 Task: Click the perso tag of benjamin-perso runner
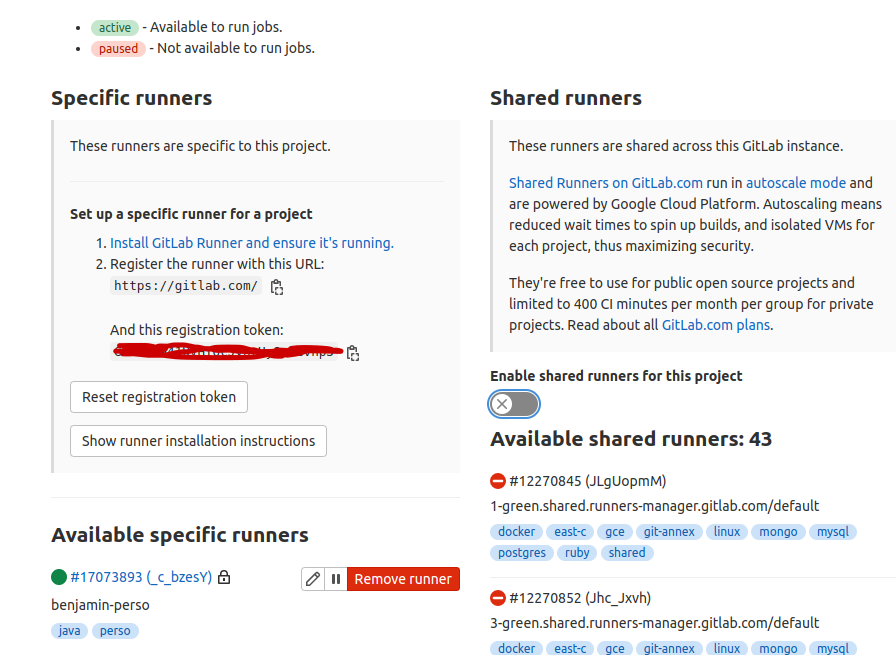point(115,630)
